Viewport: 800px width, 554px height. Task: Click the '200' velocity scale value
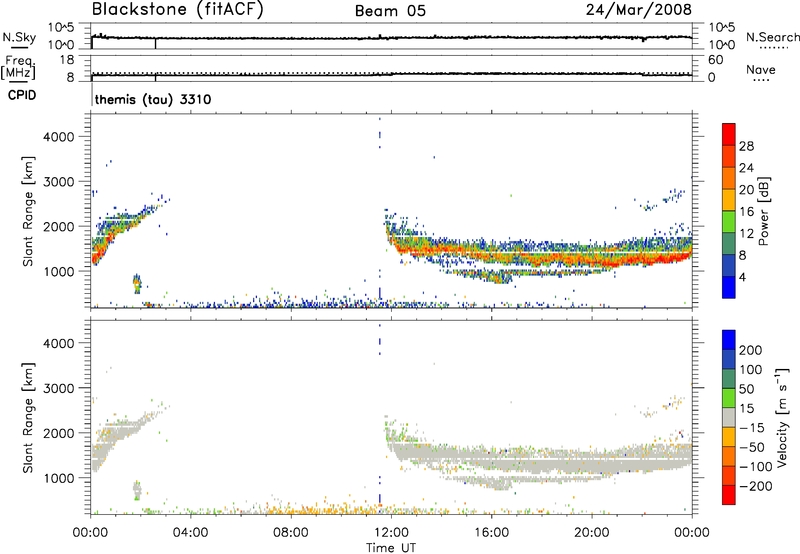pos(751,350)
